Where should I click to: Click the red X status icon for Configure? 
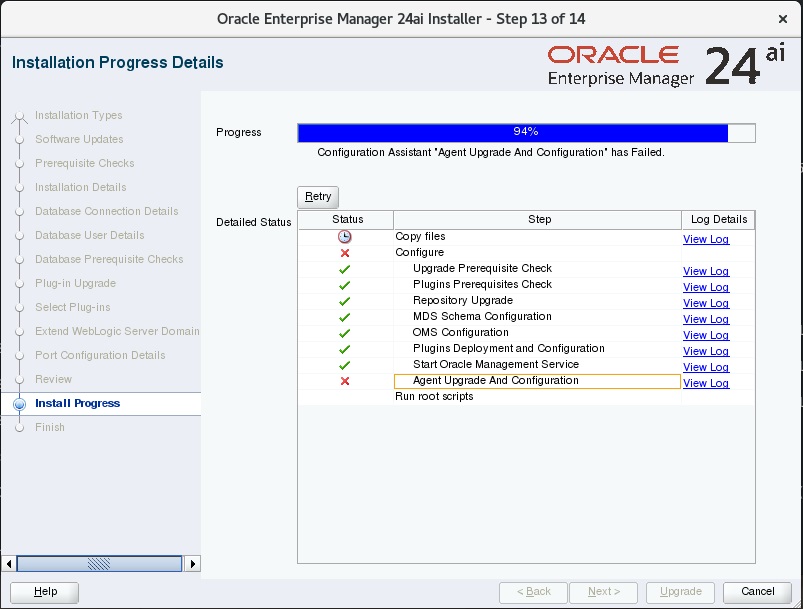click(x=345, y=253)
